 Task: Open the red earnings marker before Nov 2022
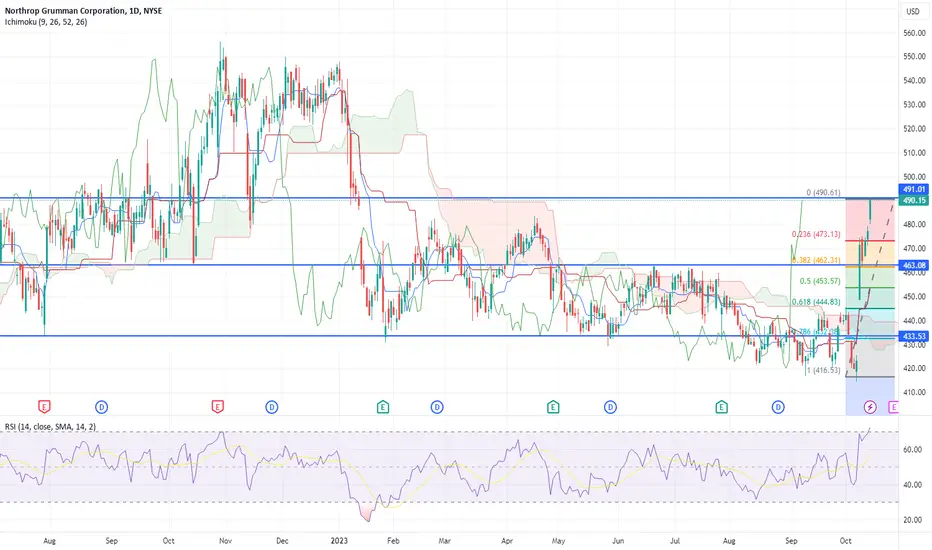click(x=218, y=407)
